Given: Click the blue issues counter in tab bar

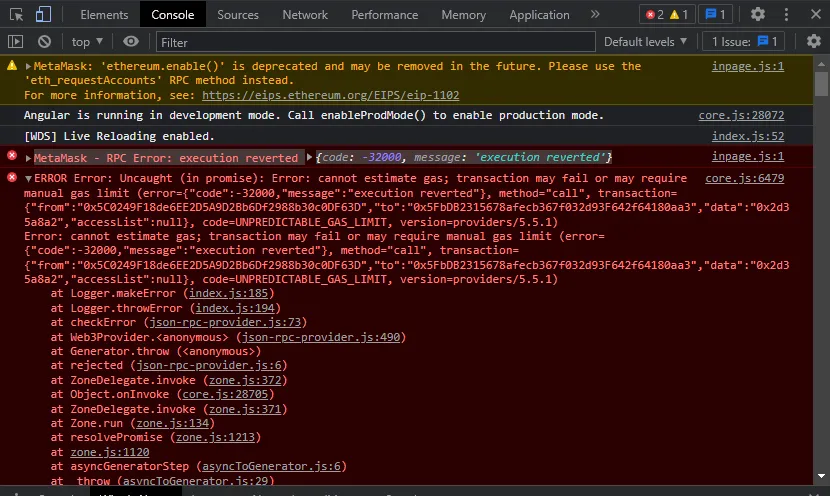Looking at the screenshot, I should coord(715,15).
